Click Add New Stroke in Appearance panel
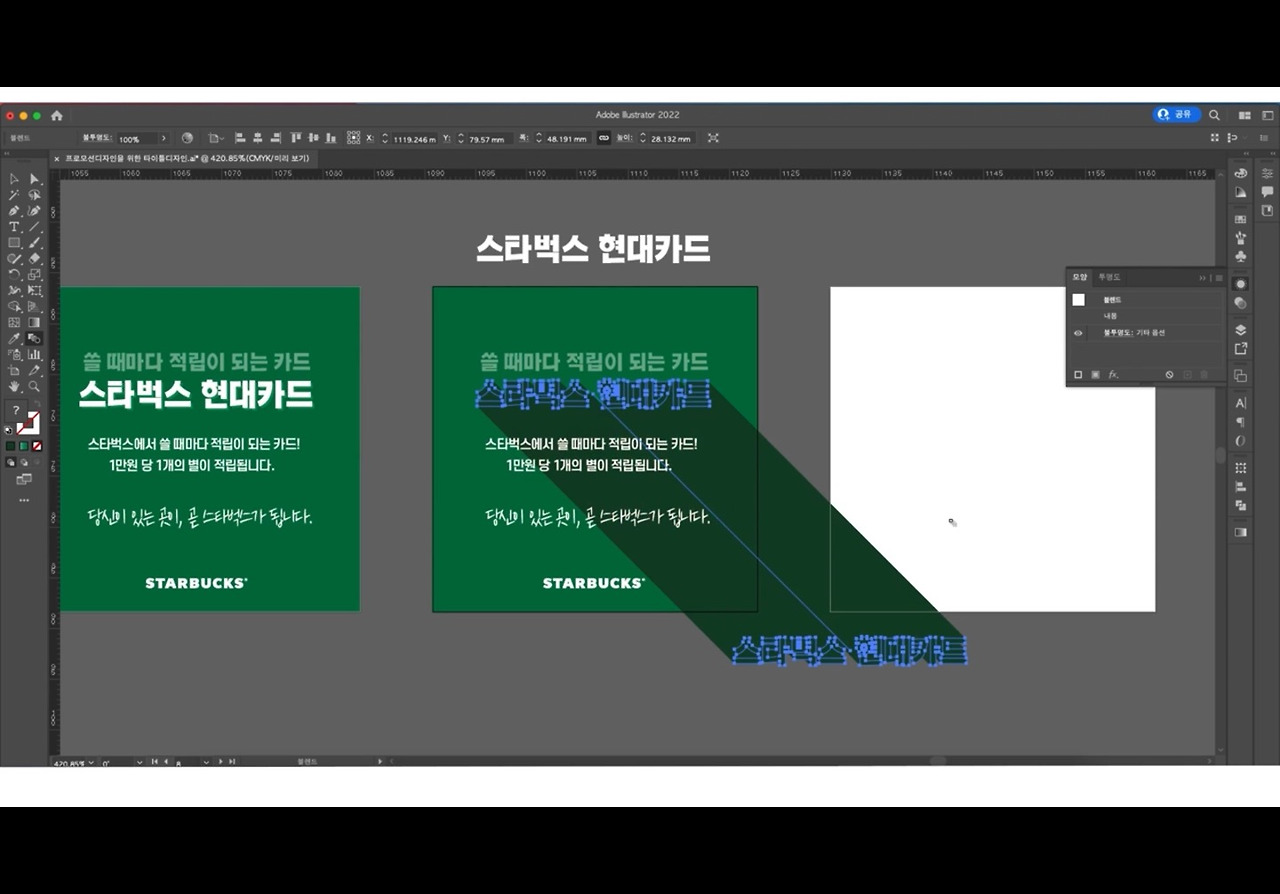The width and height of the screenshot is (1280, 894). coord(1078,375)
